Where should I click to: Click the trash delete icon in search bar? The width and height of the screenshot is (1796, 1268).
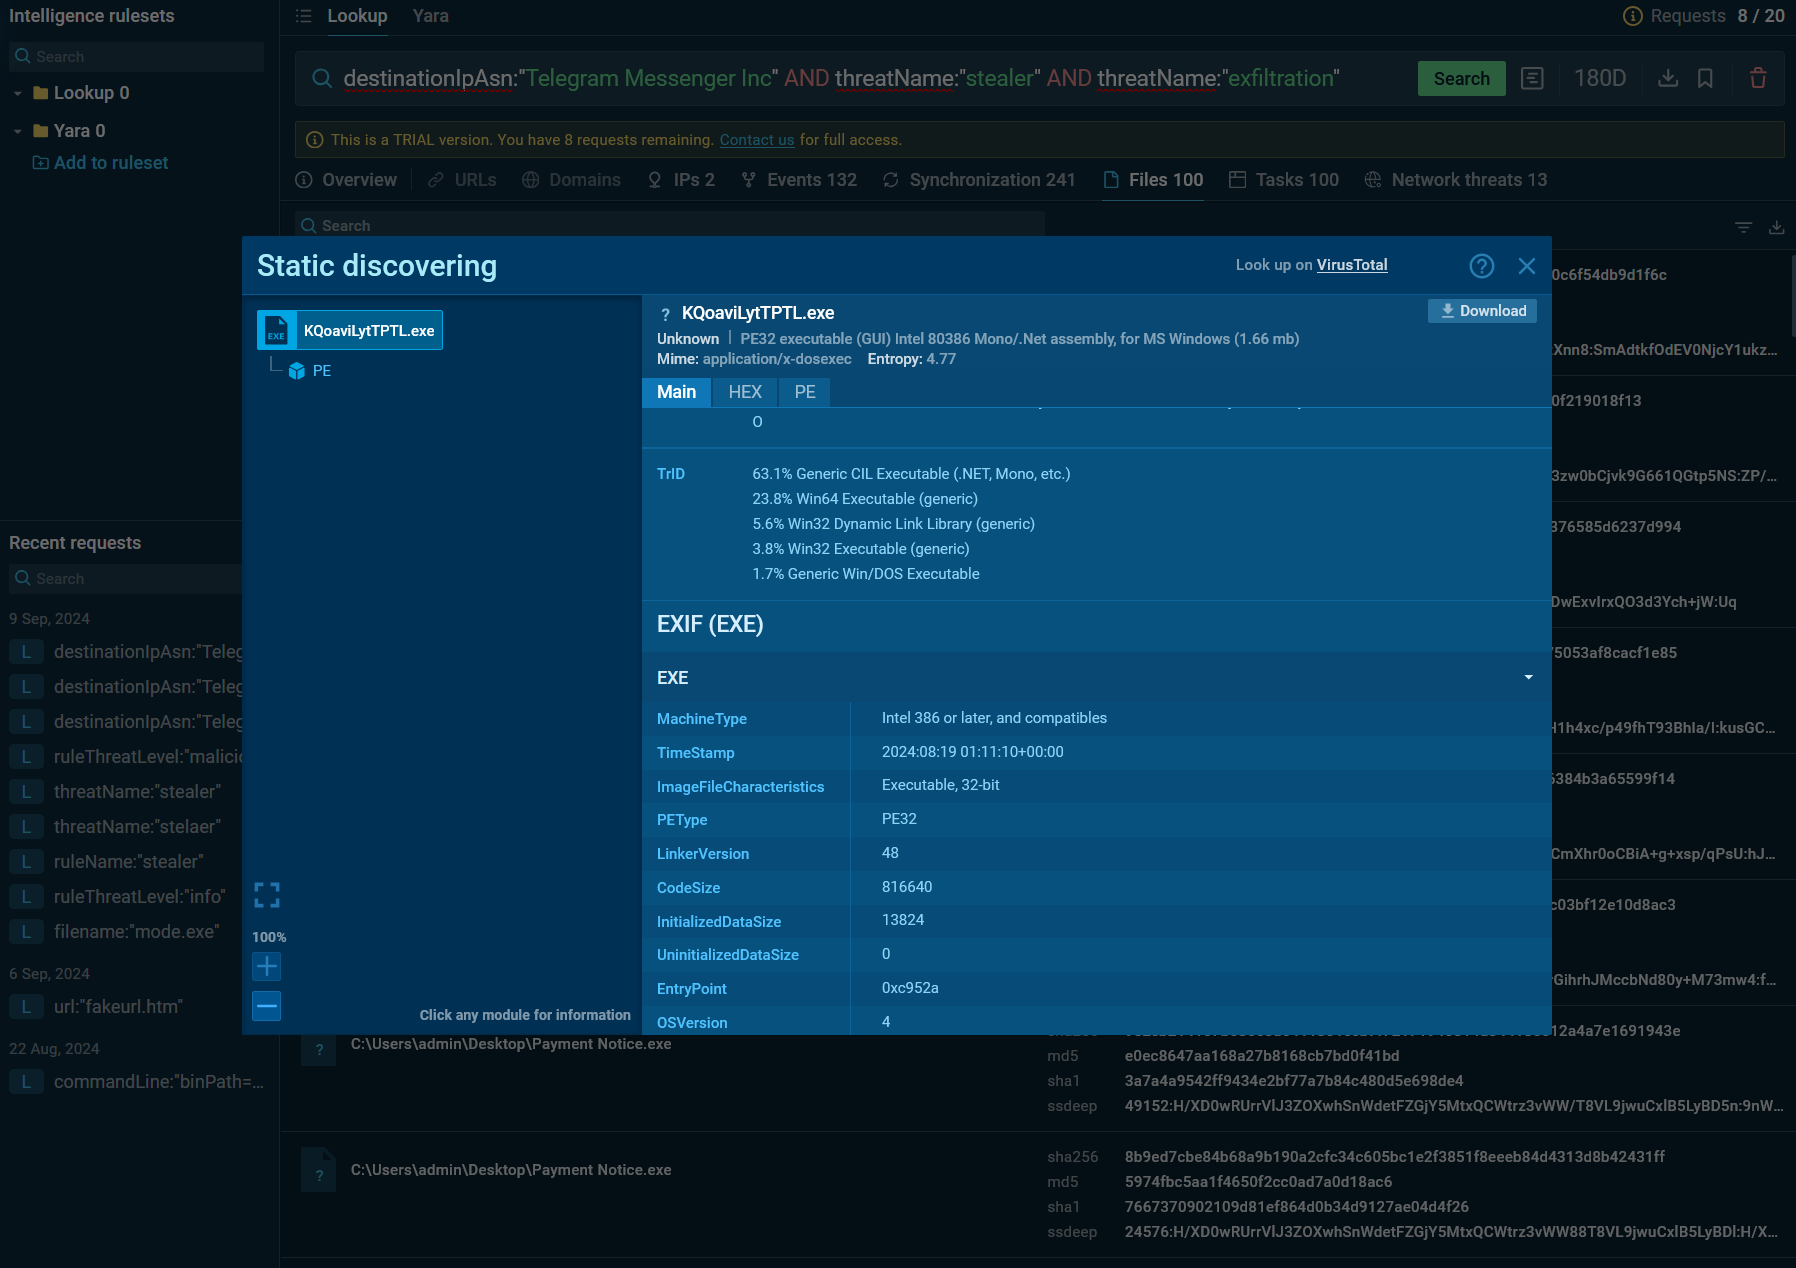tap(1757, 78)
